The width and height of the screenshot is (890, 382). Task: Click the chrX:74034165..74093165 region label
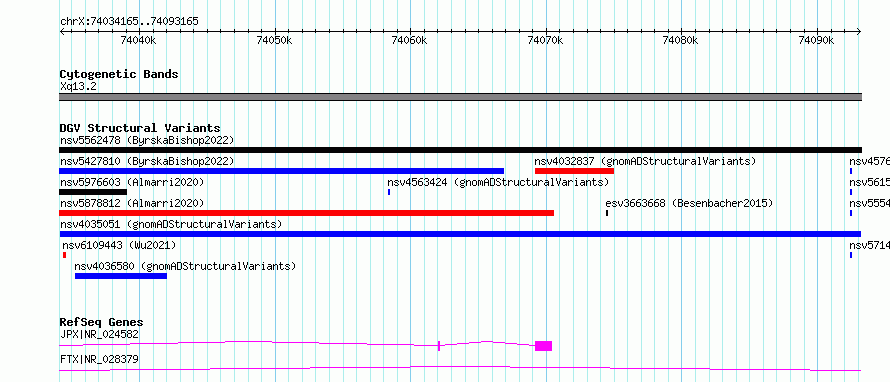[129, 22]
